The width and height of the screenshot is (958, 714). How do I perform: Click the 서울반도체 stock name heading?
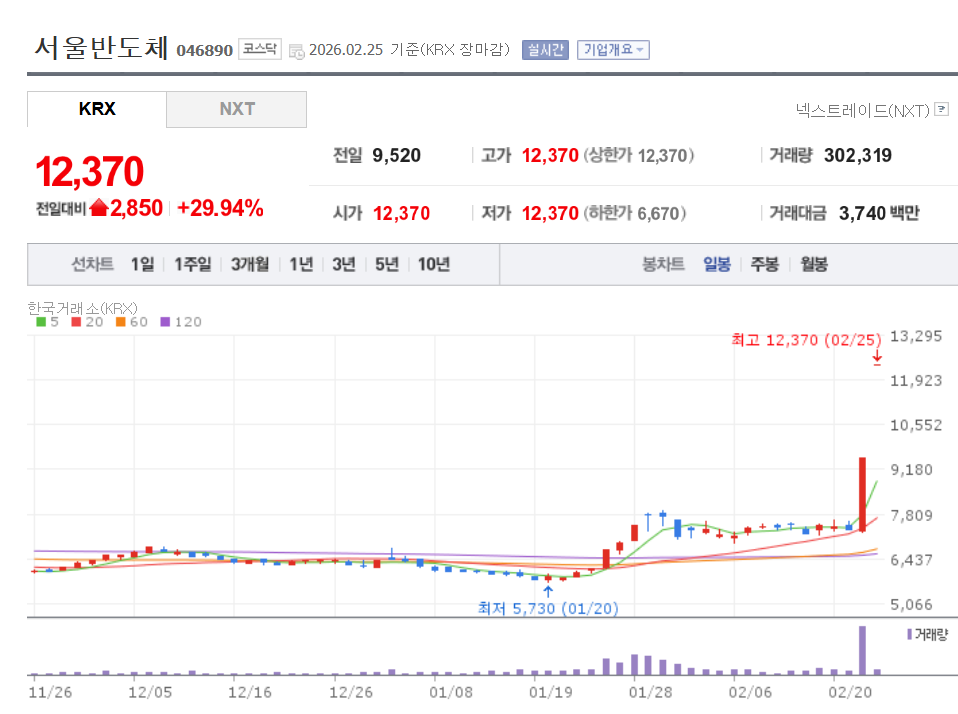(101, 48)
